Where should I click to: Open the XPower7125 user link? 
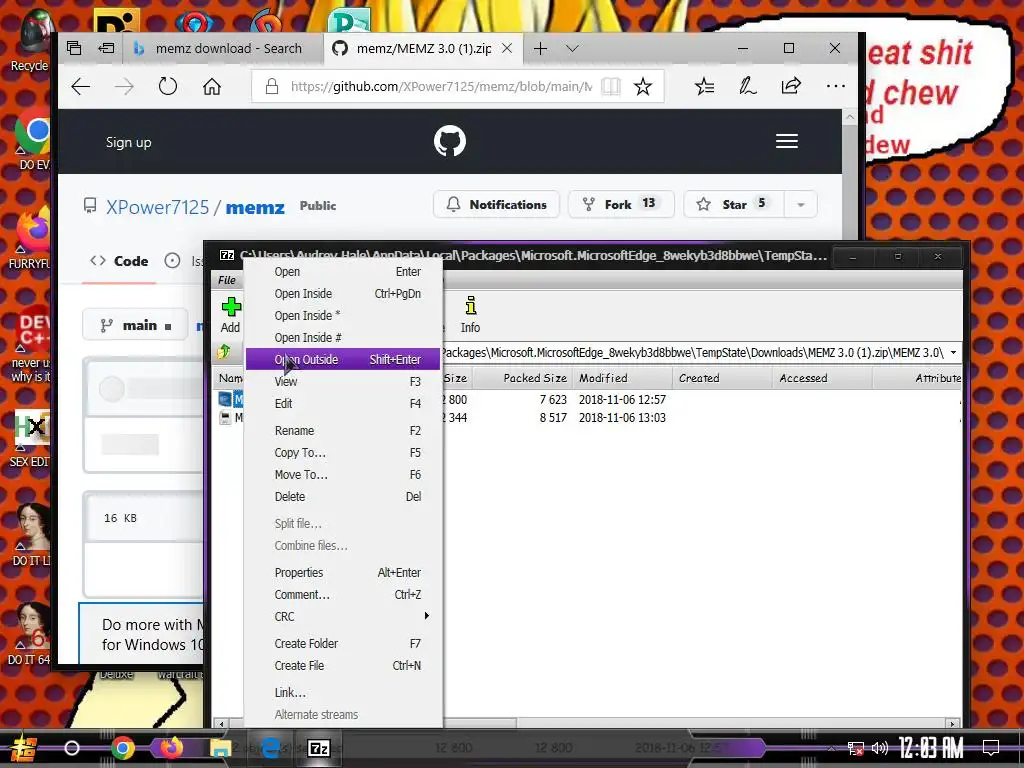tap(157, 207)
